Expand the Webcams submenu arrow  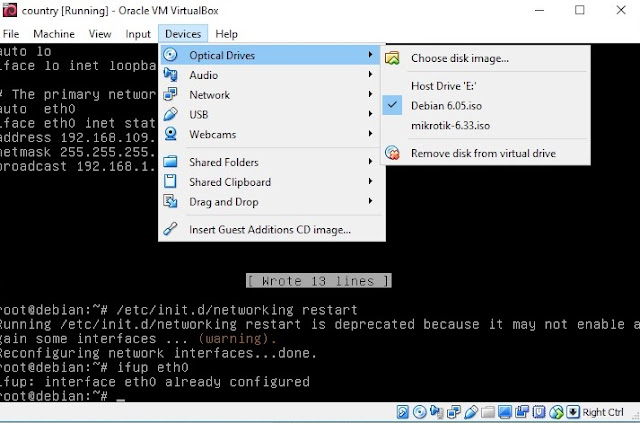click(x=370, y=134)
